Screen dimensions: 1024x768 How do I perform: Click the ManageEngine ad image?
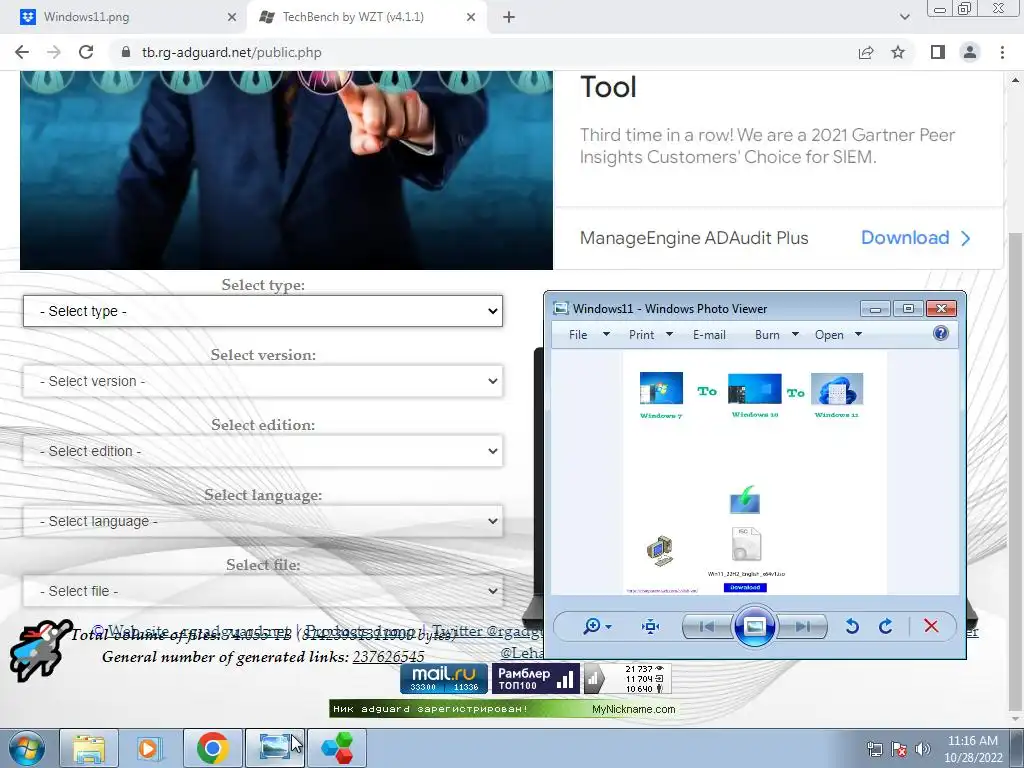(286, 170)
